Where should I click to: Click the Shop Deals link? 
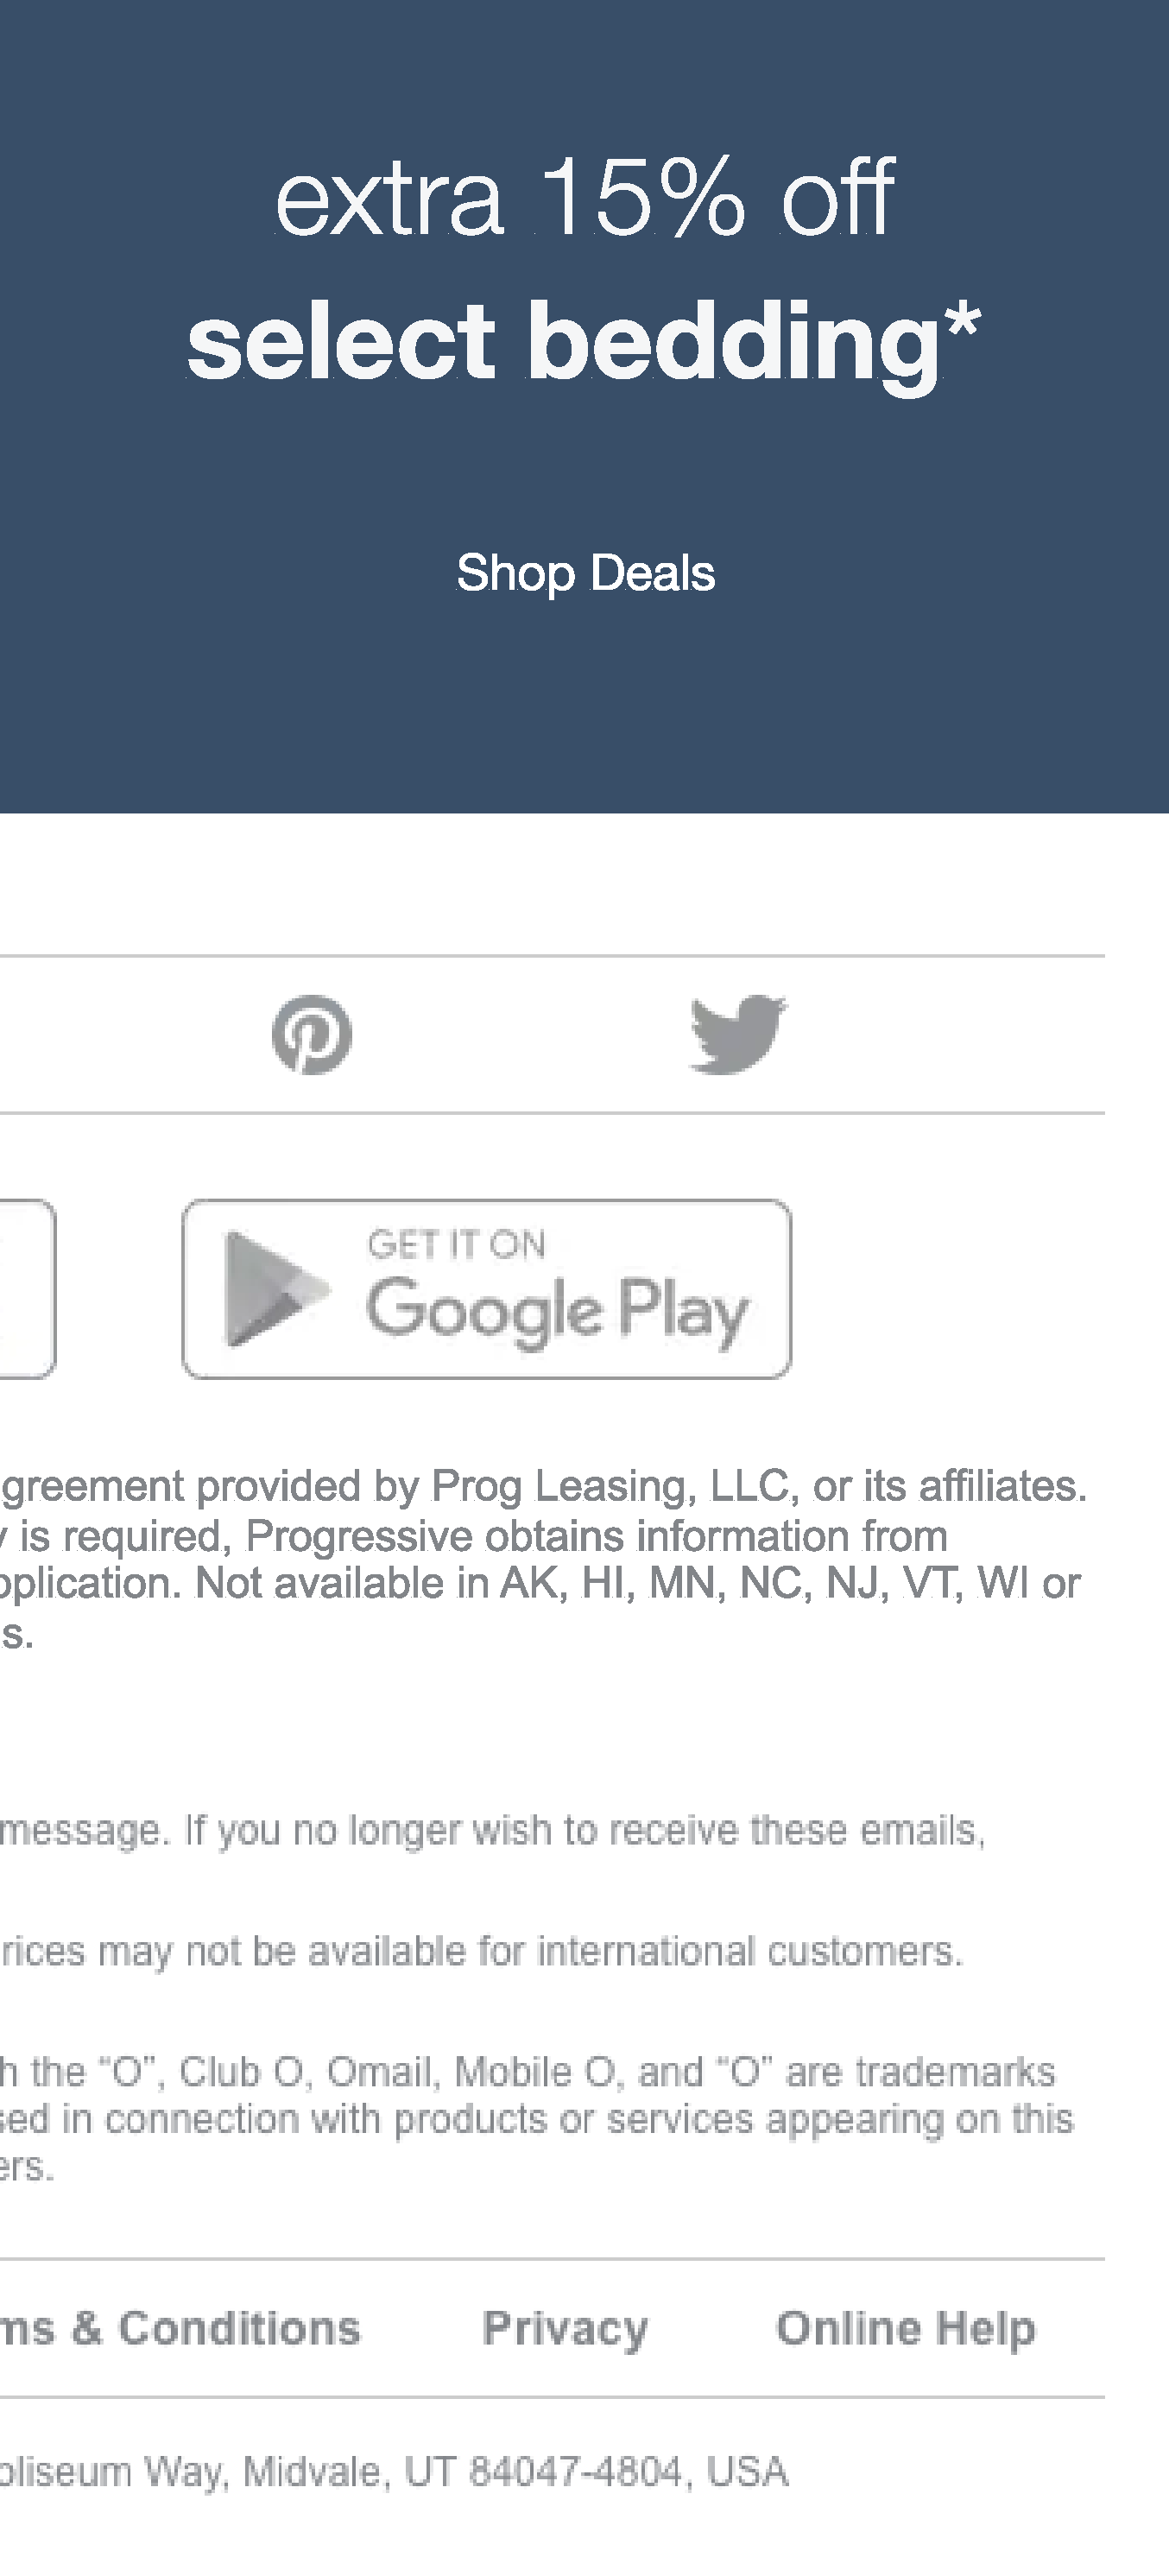pyautogui.click(x=585, y=573)
